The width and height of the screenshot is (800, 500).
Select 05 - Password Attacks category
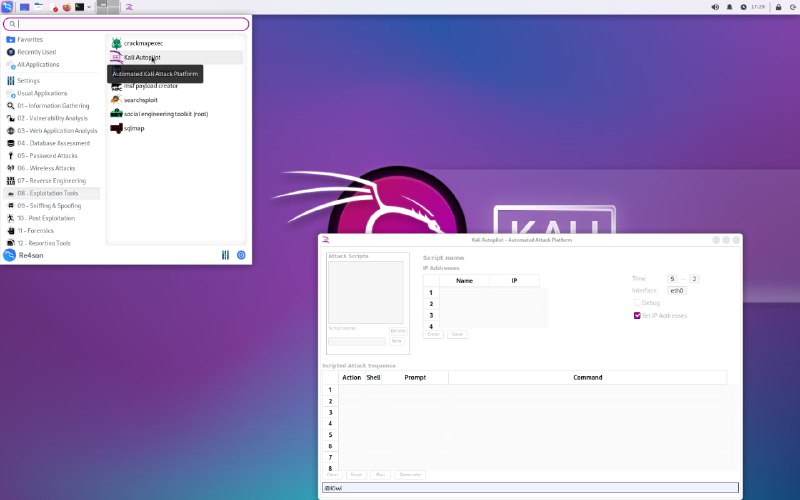coord(46,156)
